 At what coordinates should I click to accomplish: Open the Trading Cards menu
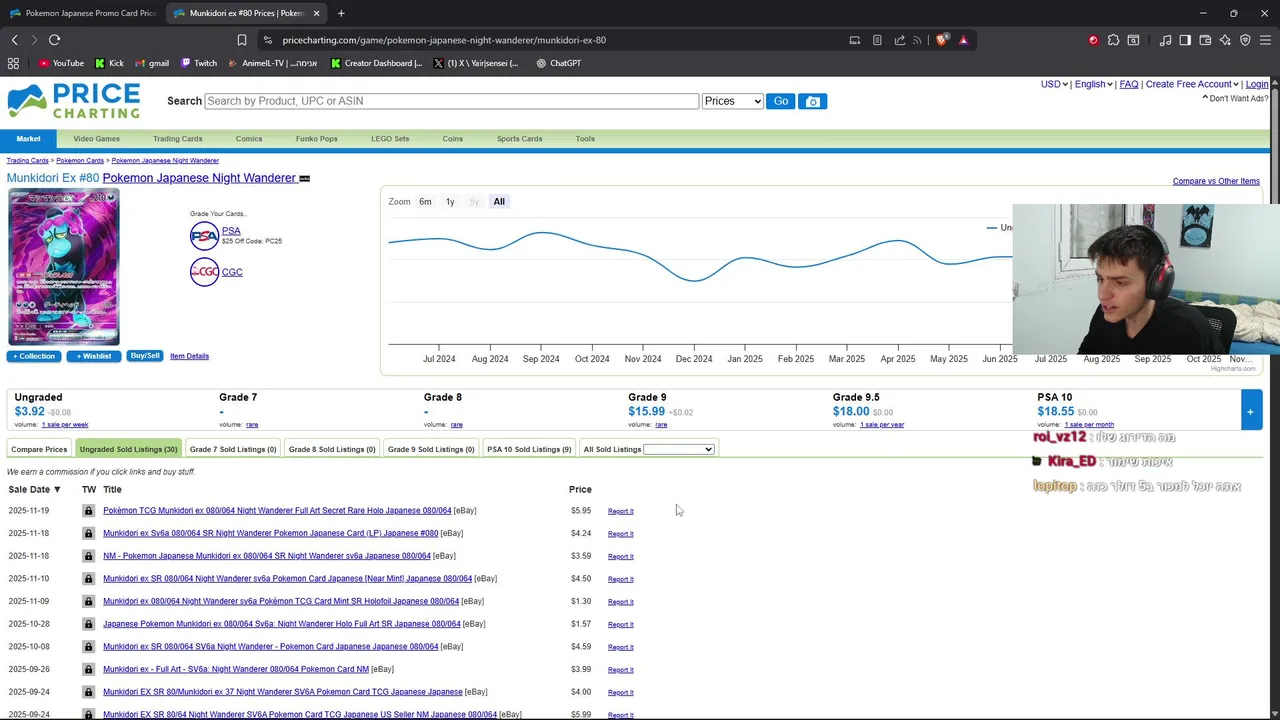178,139
